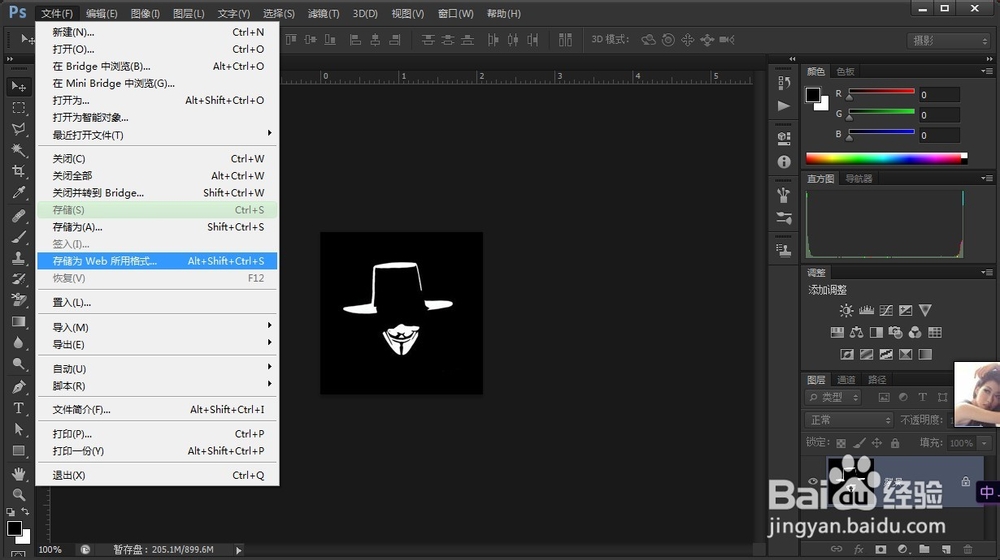Toggle lock transparent pixels
The width and height of the screenshot is (1000, 560).
coord(841,443)
